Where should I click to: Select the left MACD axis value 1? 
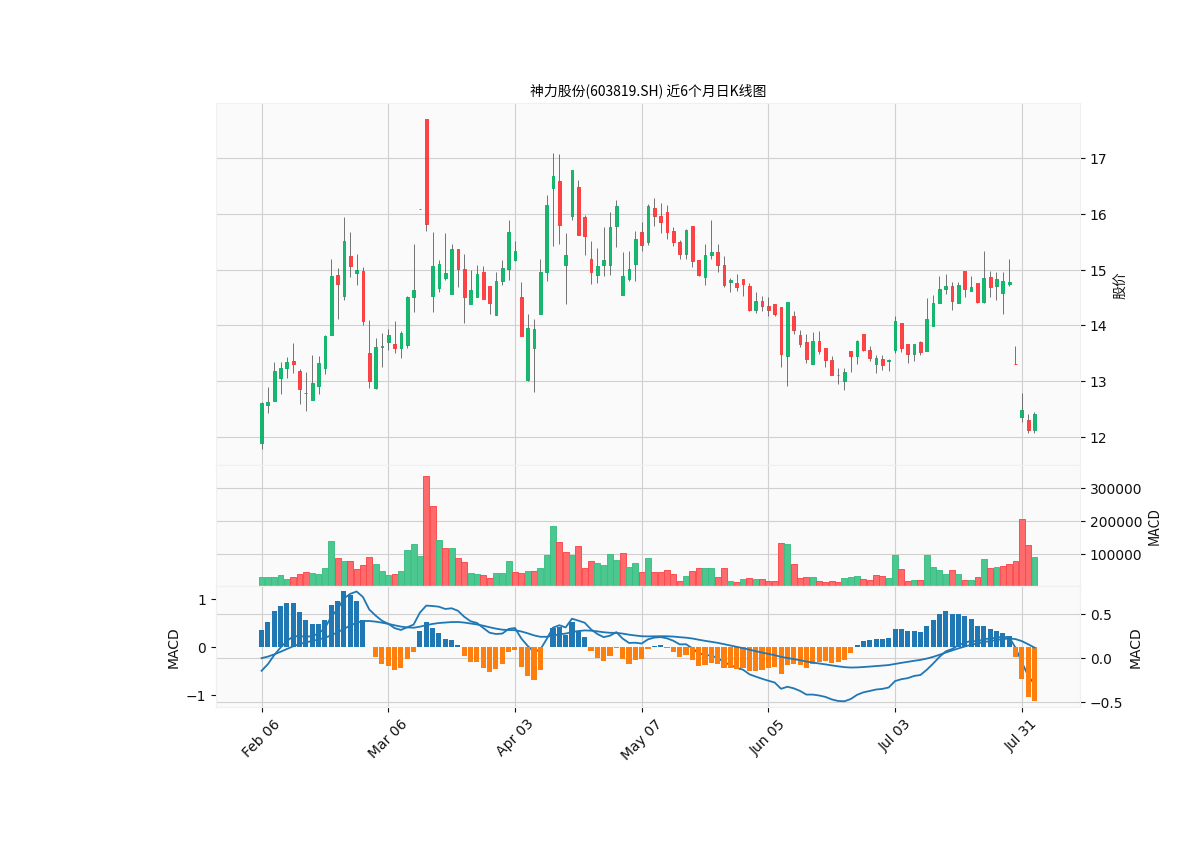[x=201, y=600]
